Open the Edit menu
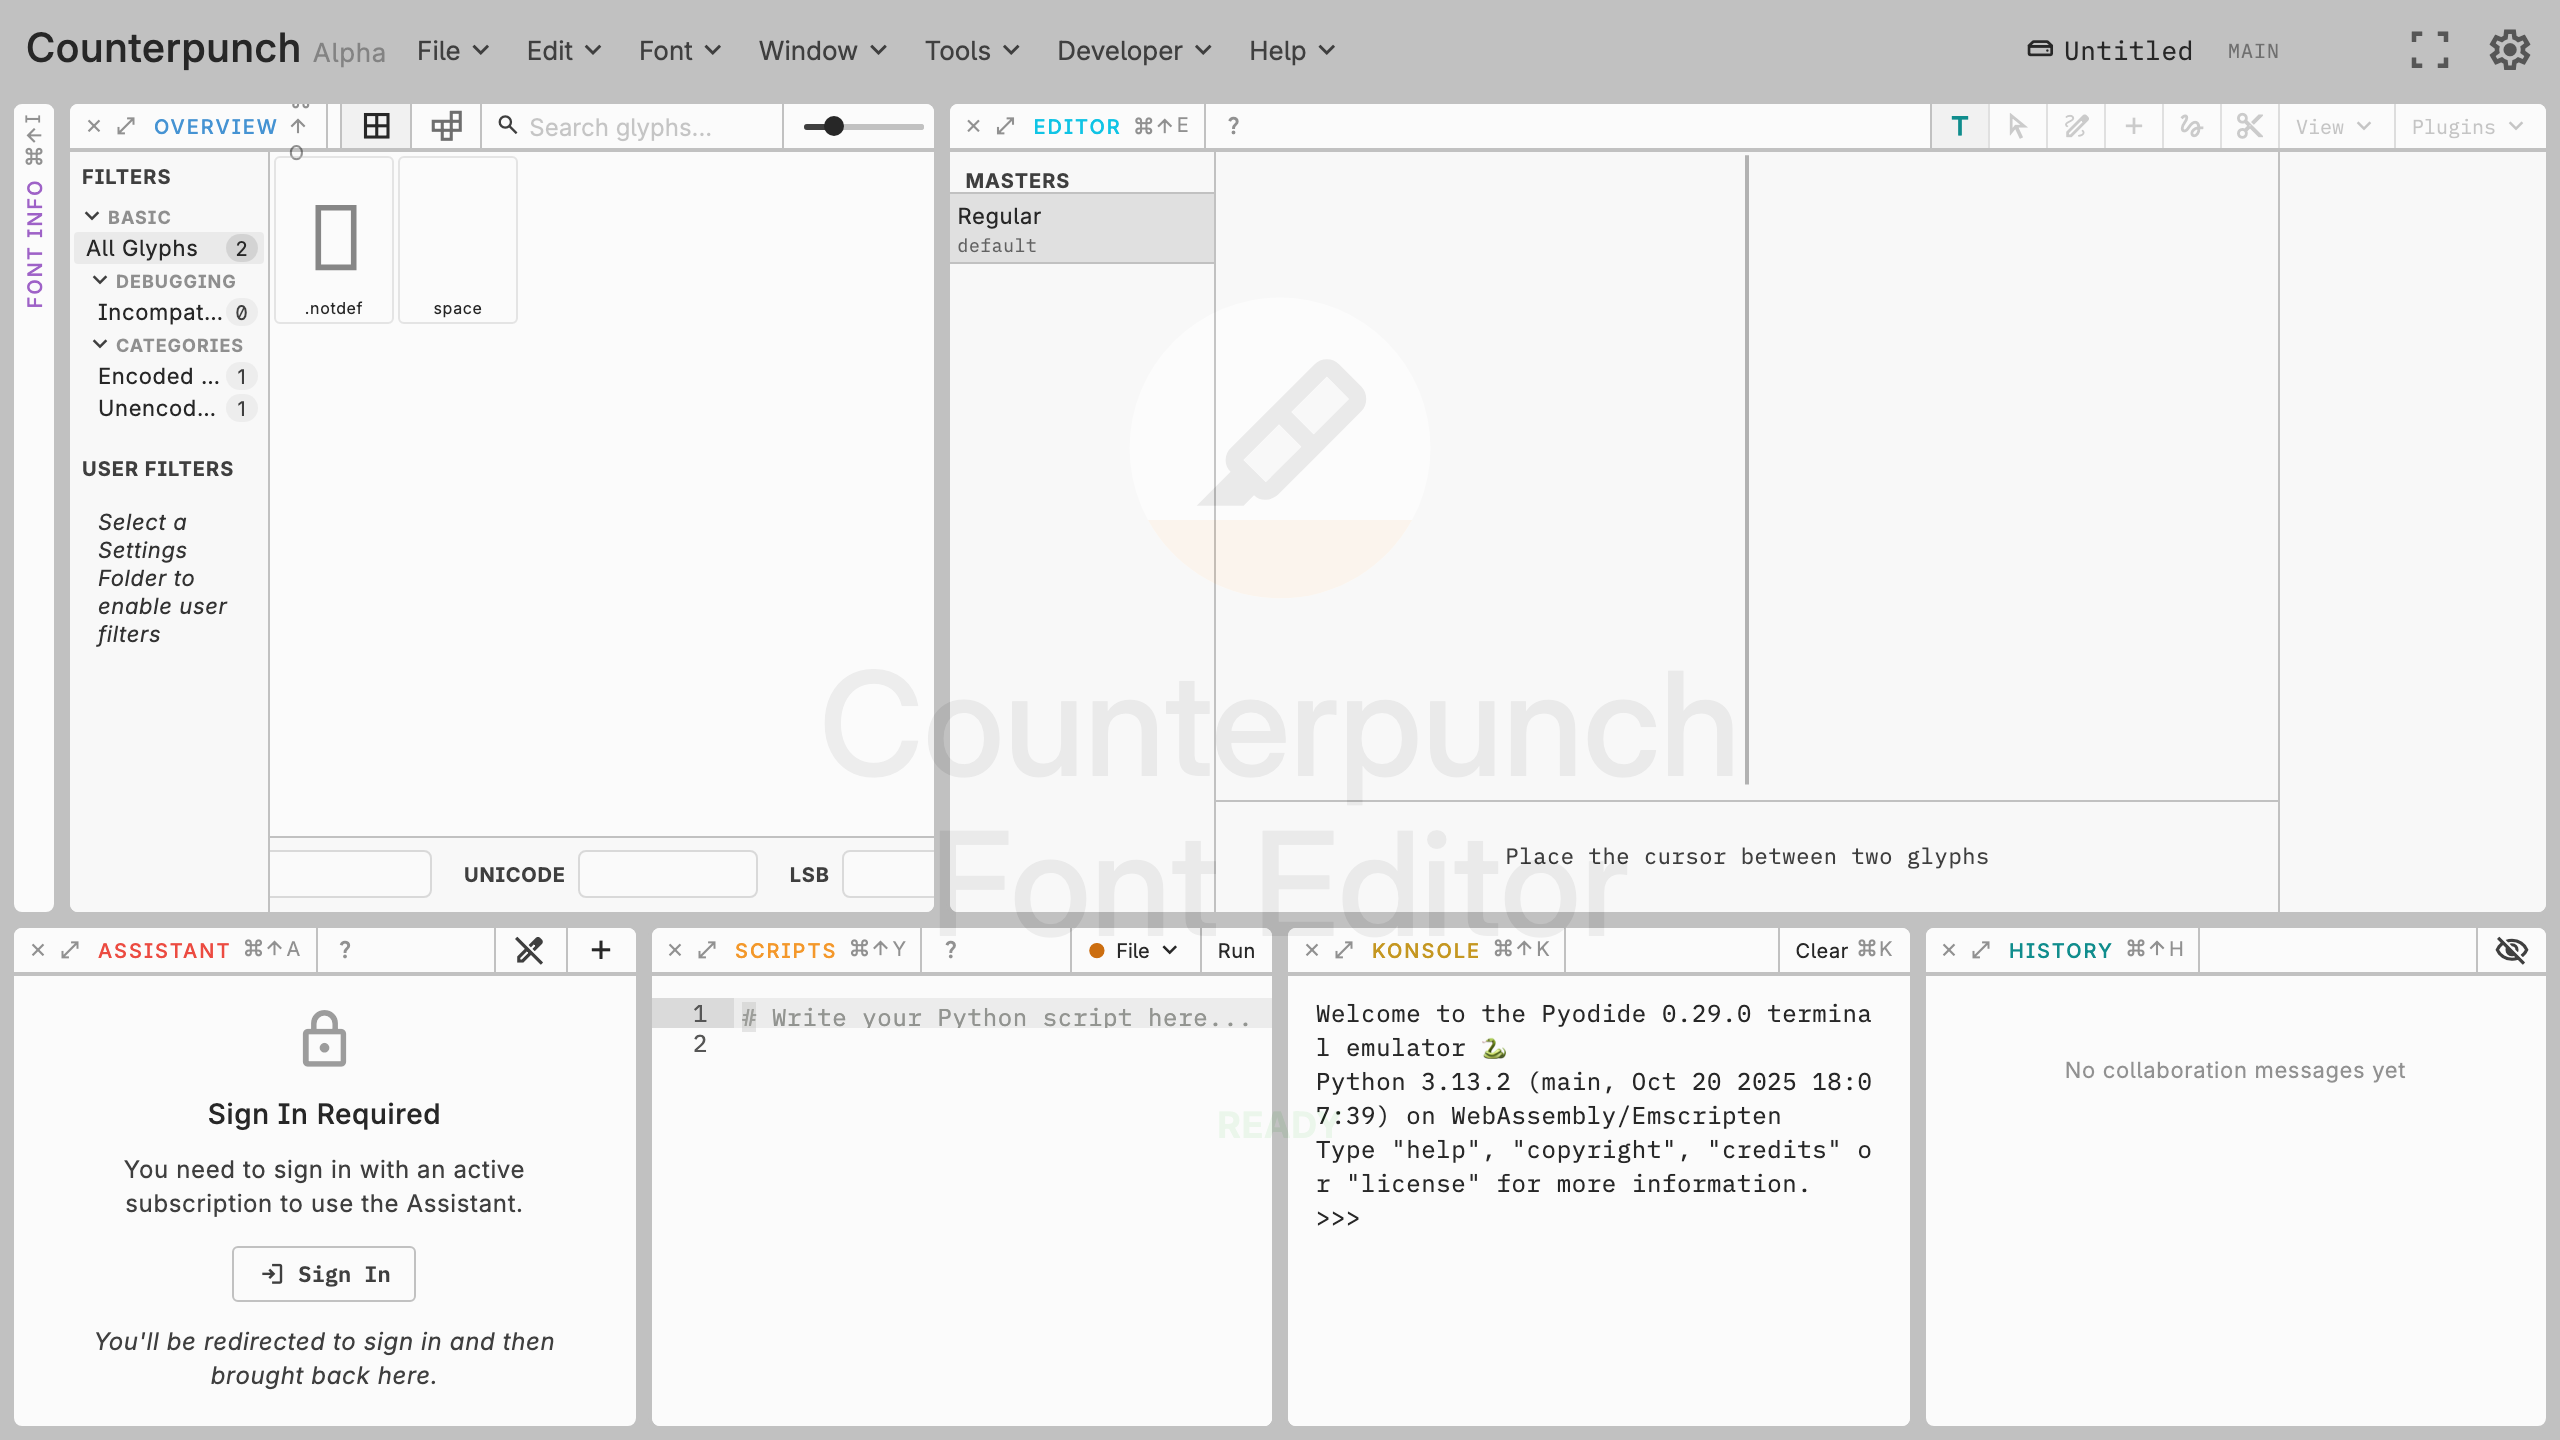The height and width of the screenshot is (1440, 2560). (x=564, y=50)
